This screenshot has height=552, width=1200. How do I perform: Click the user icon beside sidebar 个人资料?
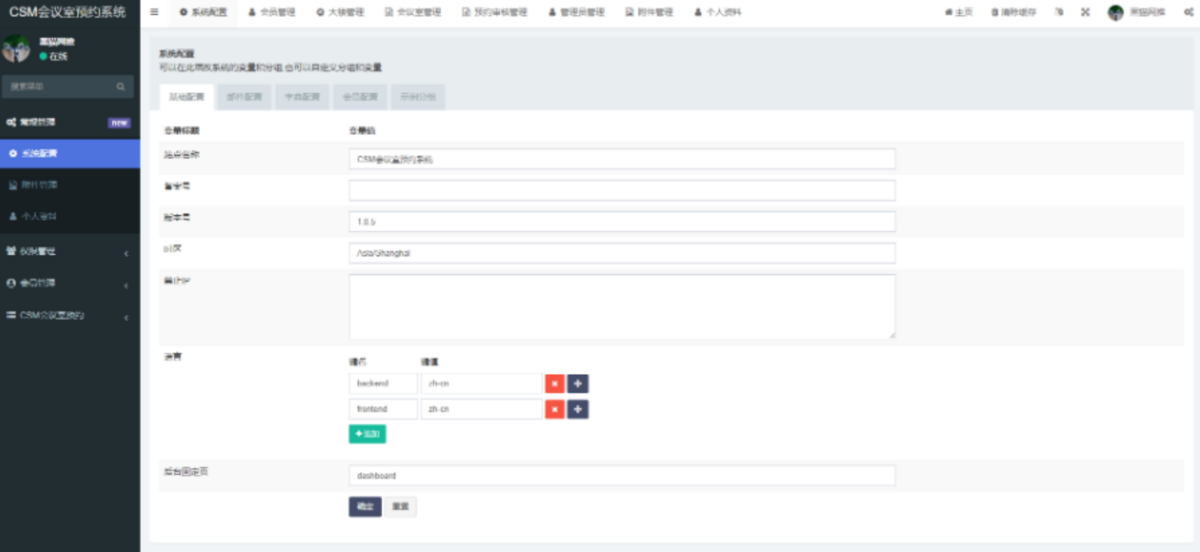[12, 215]
